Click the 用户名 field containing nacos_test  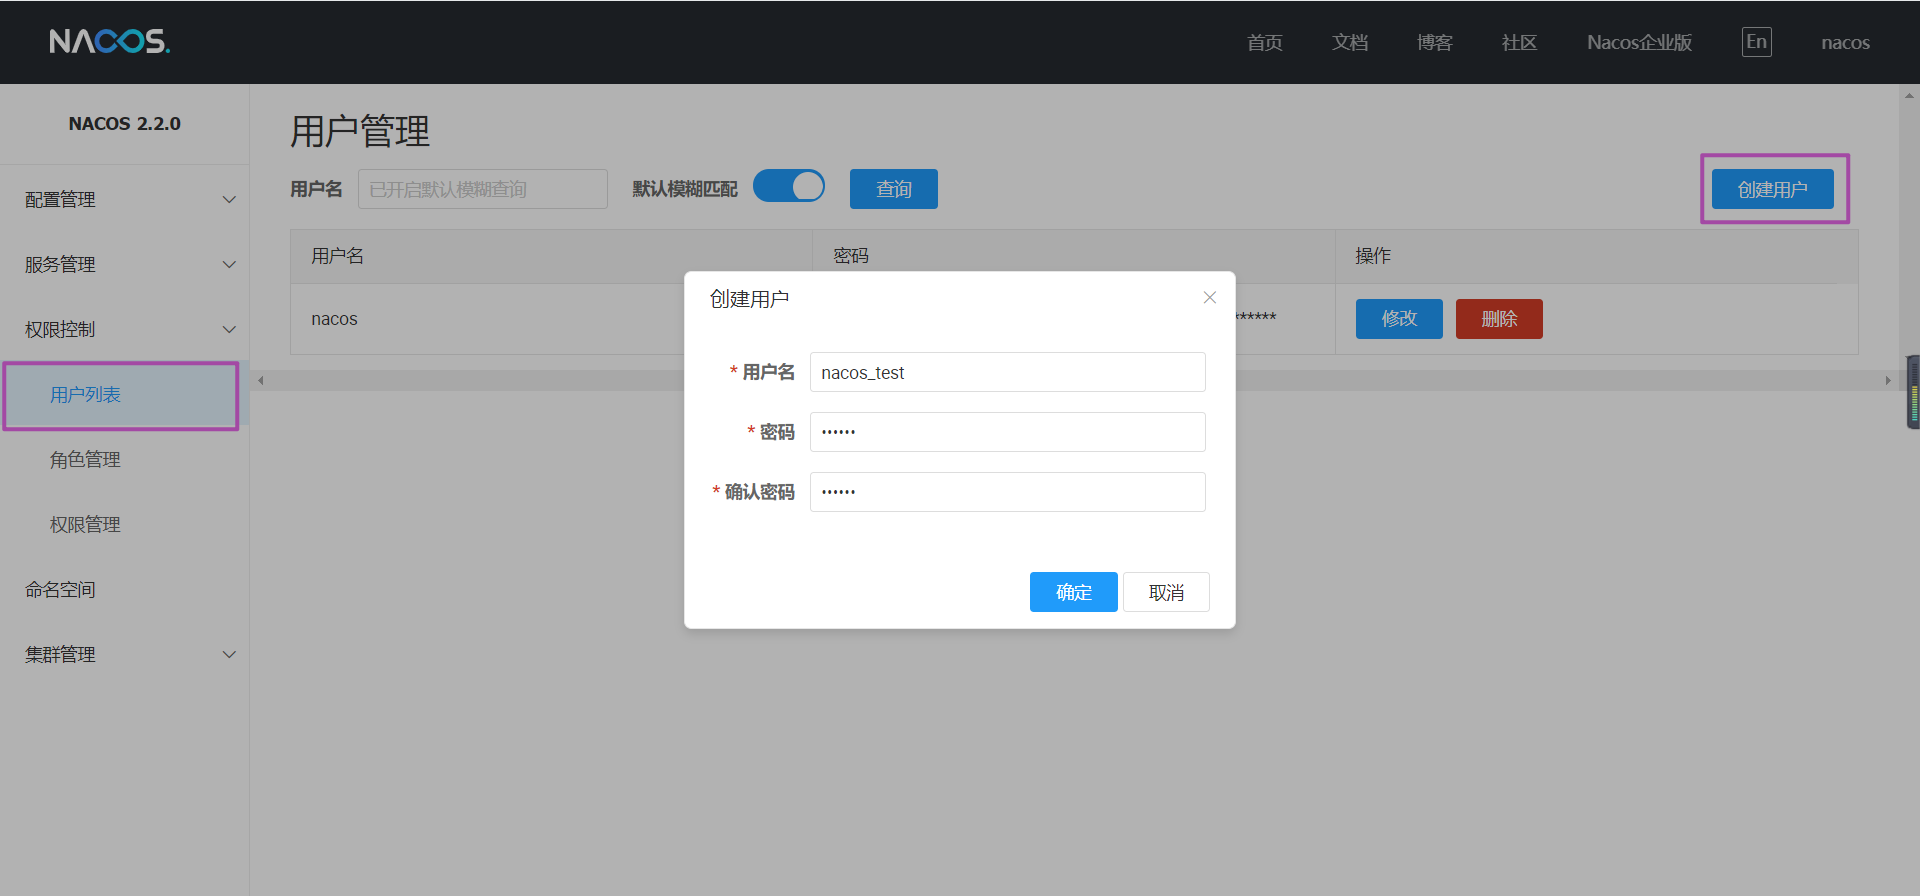[x=1007, y=372]
